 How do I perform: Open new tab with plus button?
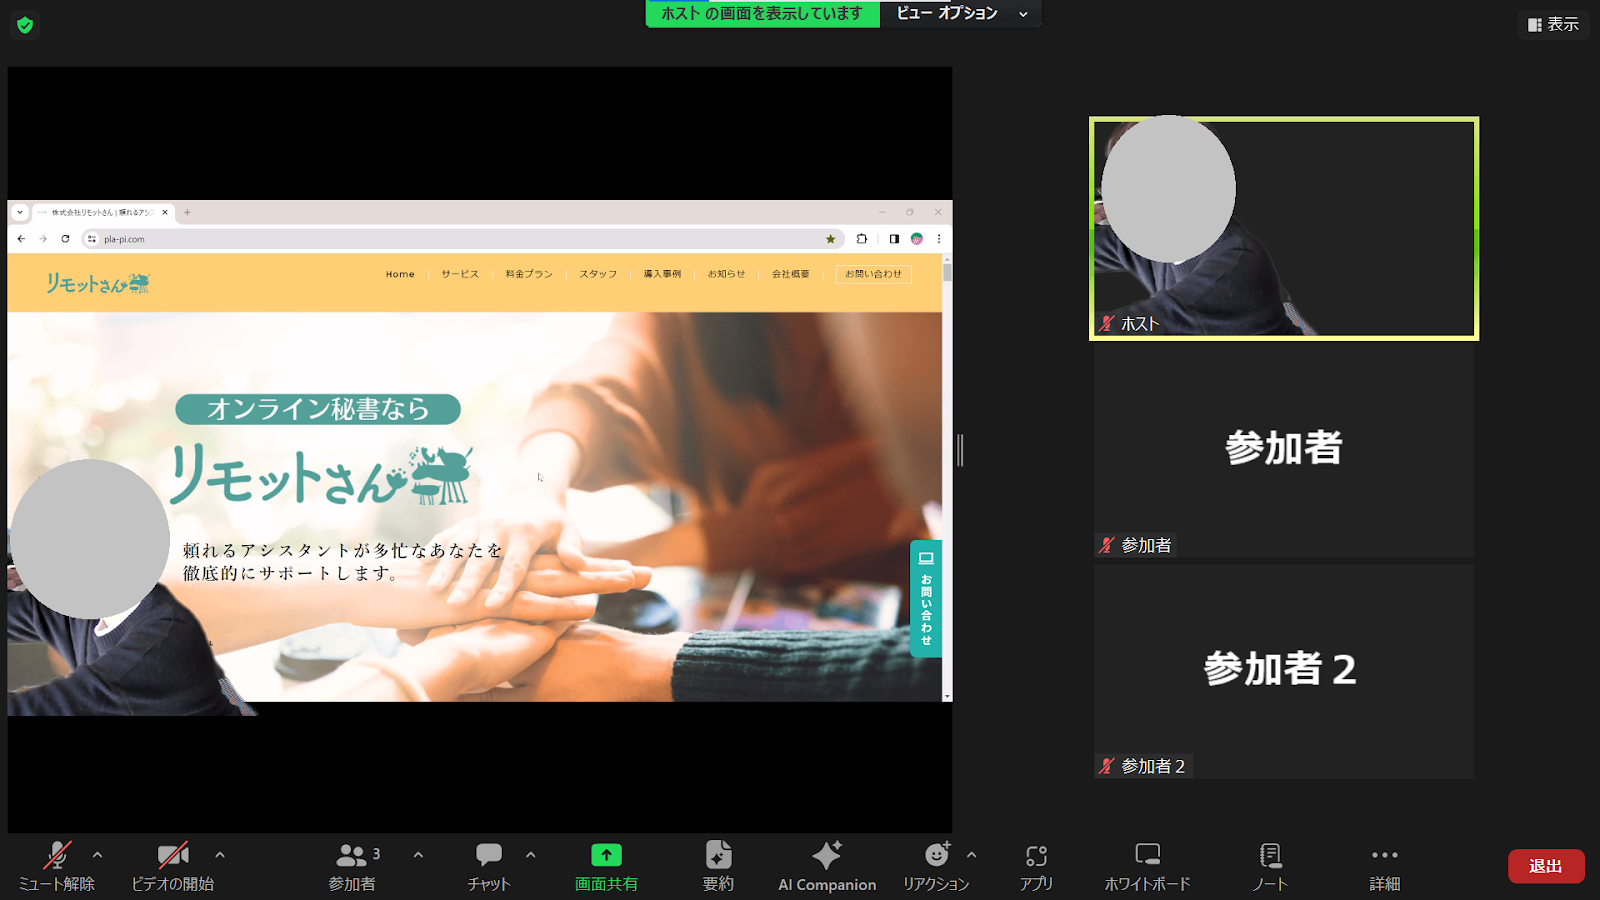pos(187,212)
